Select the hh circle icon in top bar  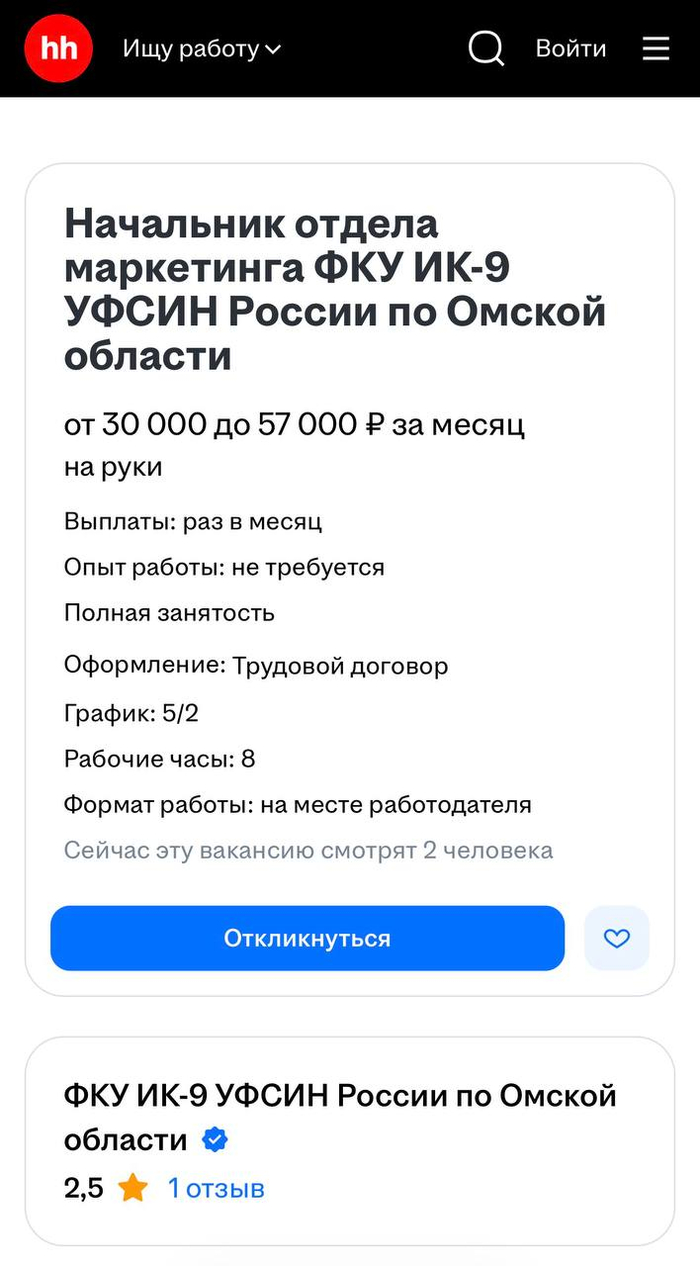[x=58, y=48]
